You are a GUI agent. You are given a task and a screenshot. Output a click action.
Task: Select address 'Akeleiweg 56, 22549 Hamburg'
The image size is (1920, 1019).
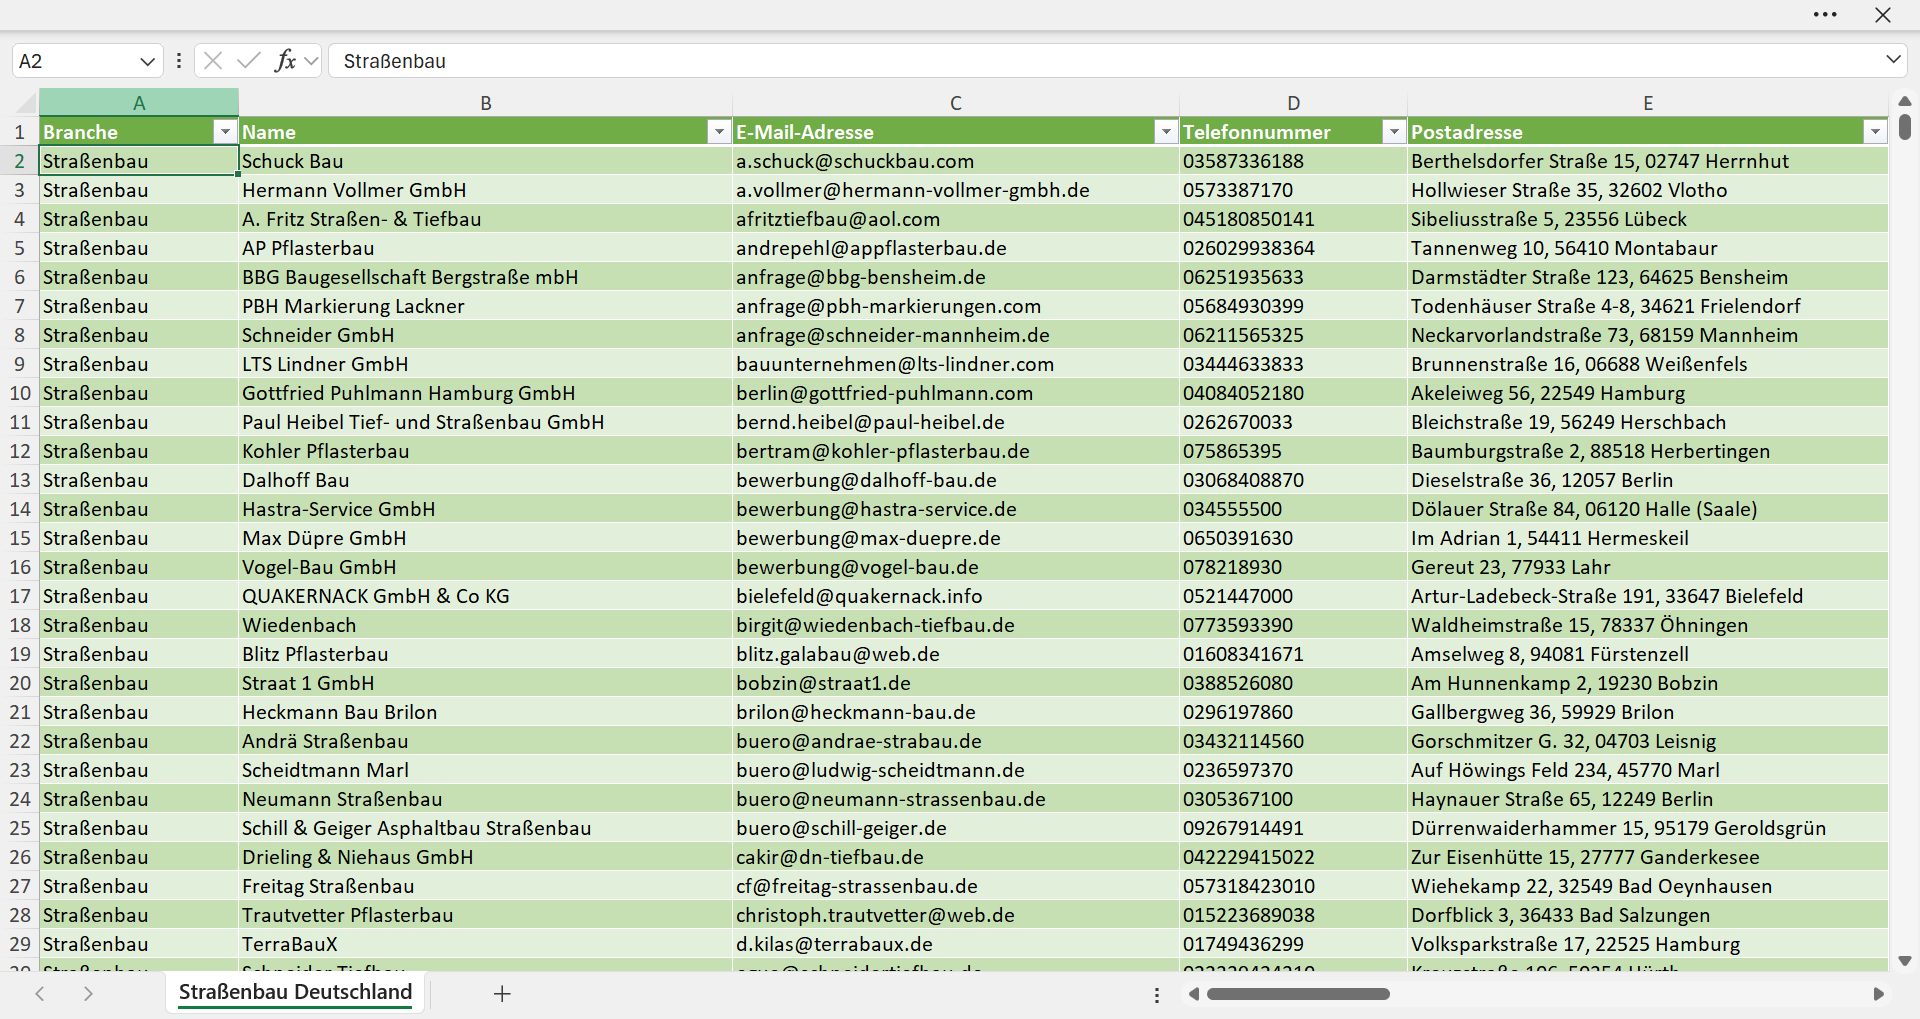click(x=1648, y=393)
